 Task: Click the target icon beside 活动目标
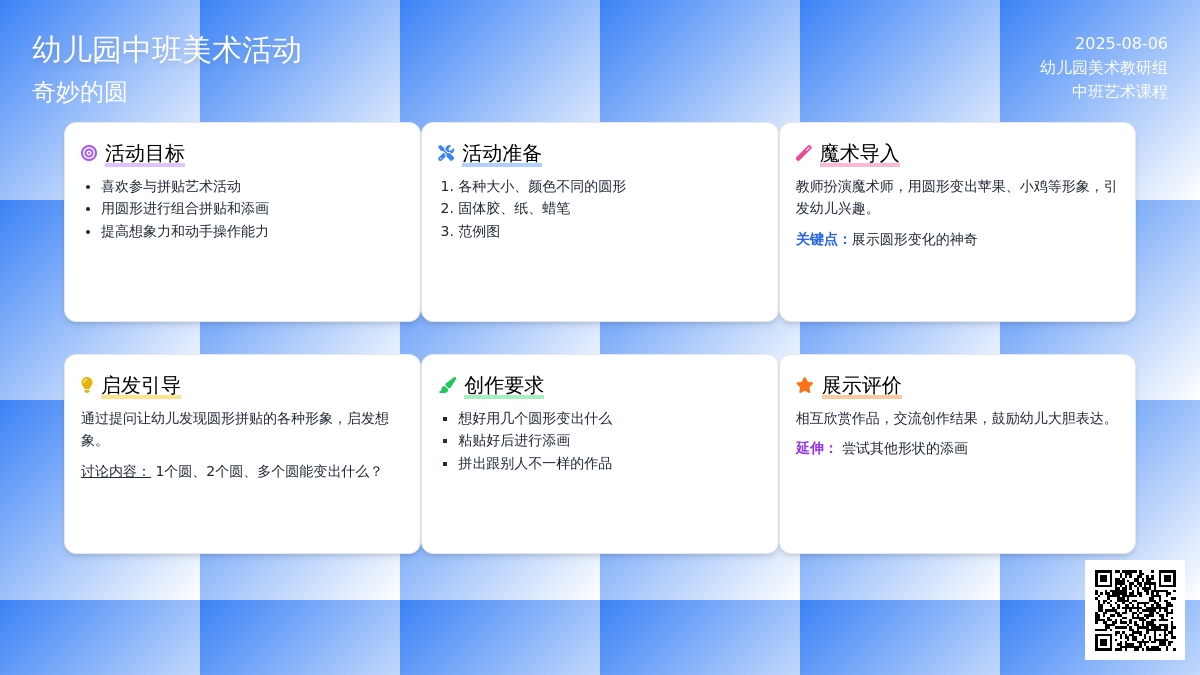point(89,153)
